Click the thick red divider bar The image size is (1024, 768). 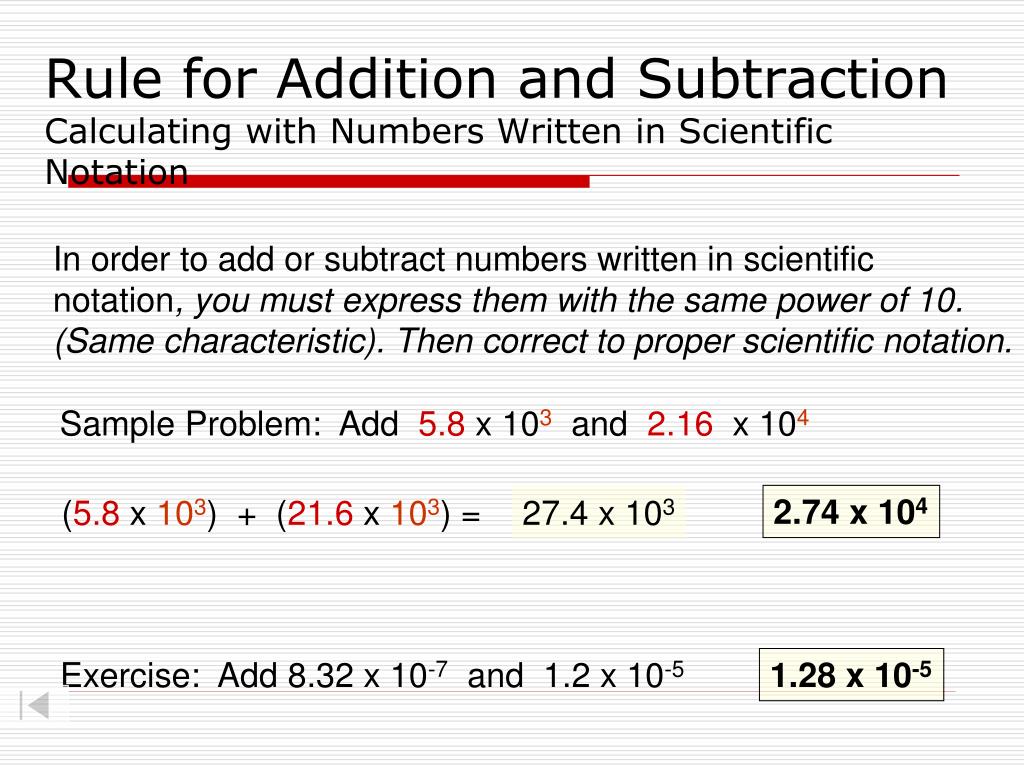pos(329,182)
